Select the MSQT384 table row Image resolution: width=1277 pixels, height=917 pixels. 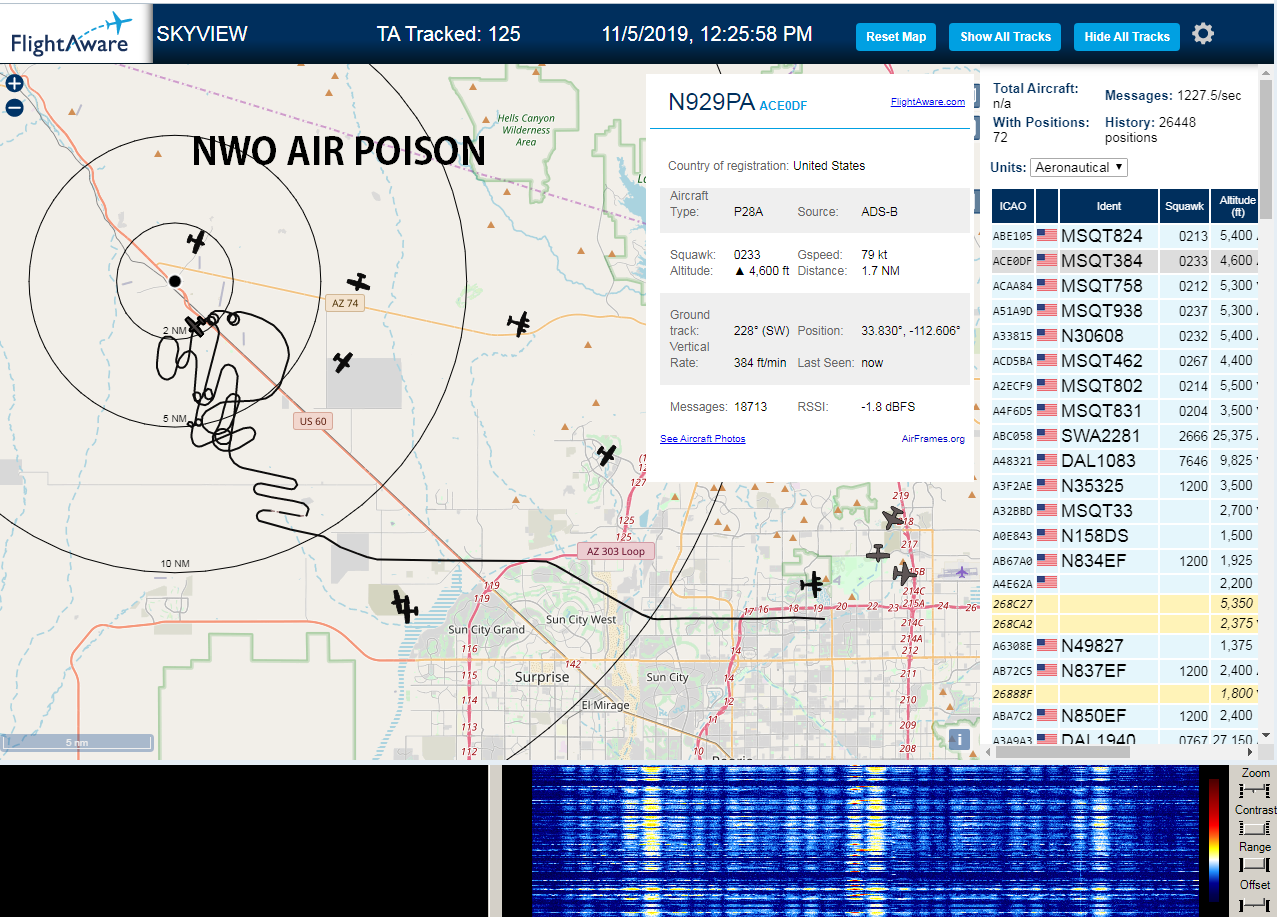1125,261
